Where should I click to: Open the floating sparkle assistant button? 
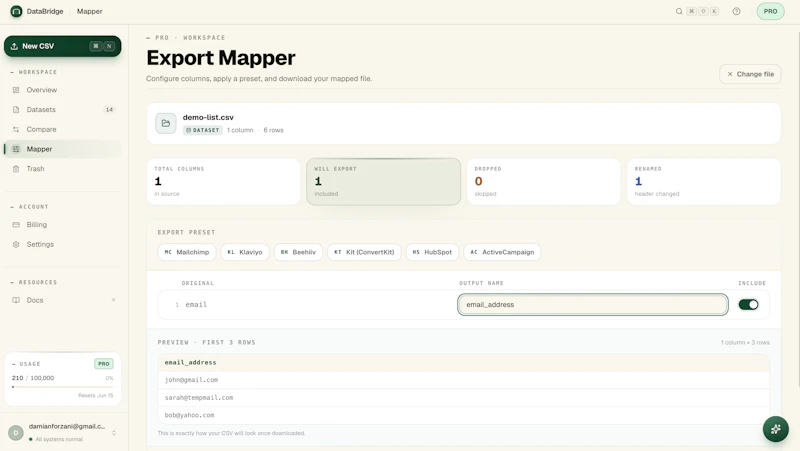(x=776, y=429)
